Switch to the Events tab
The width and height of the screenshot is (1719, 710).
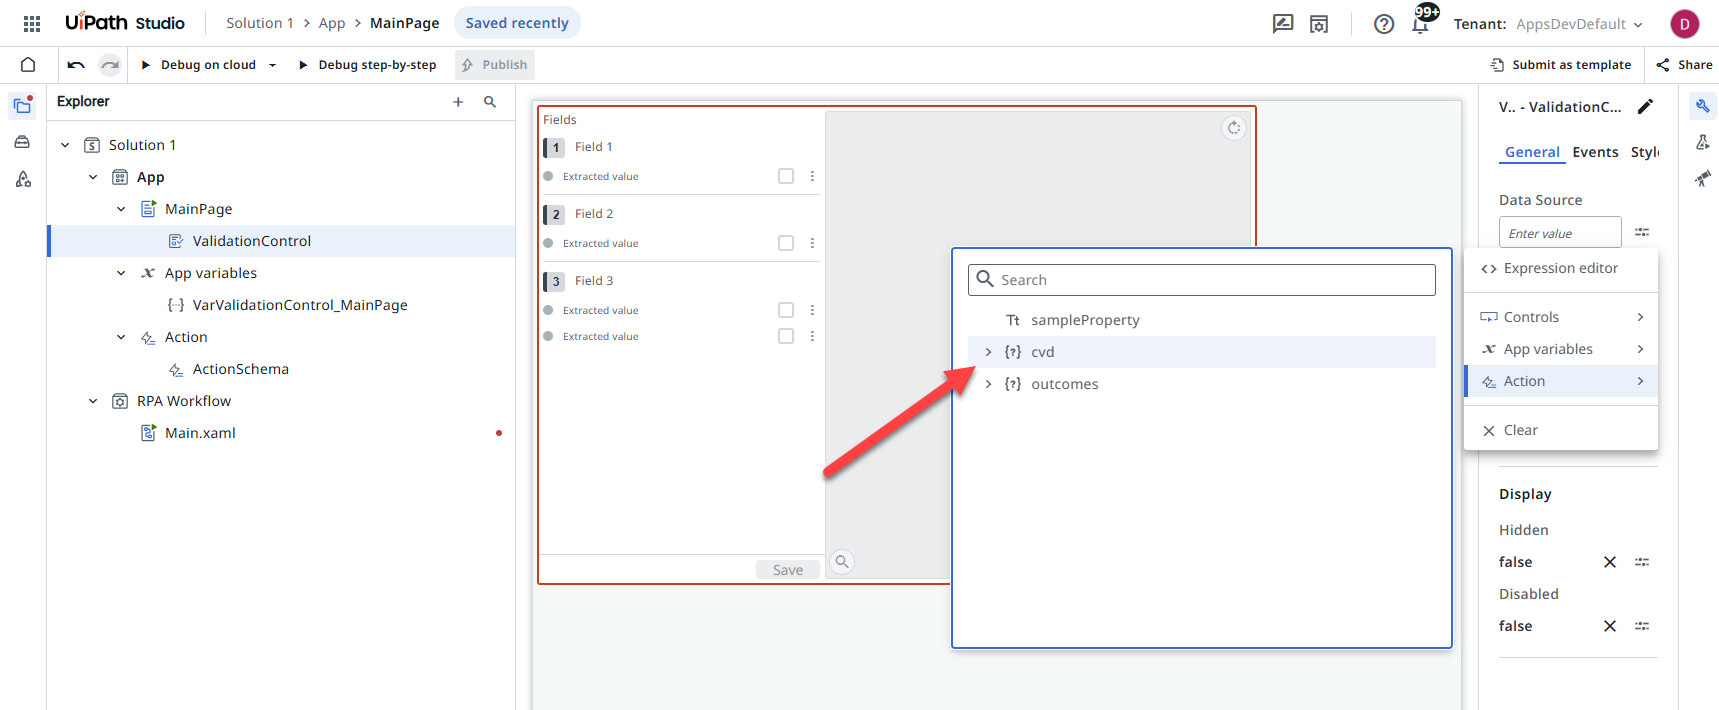(x=1594, y=152)
